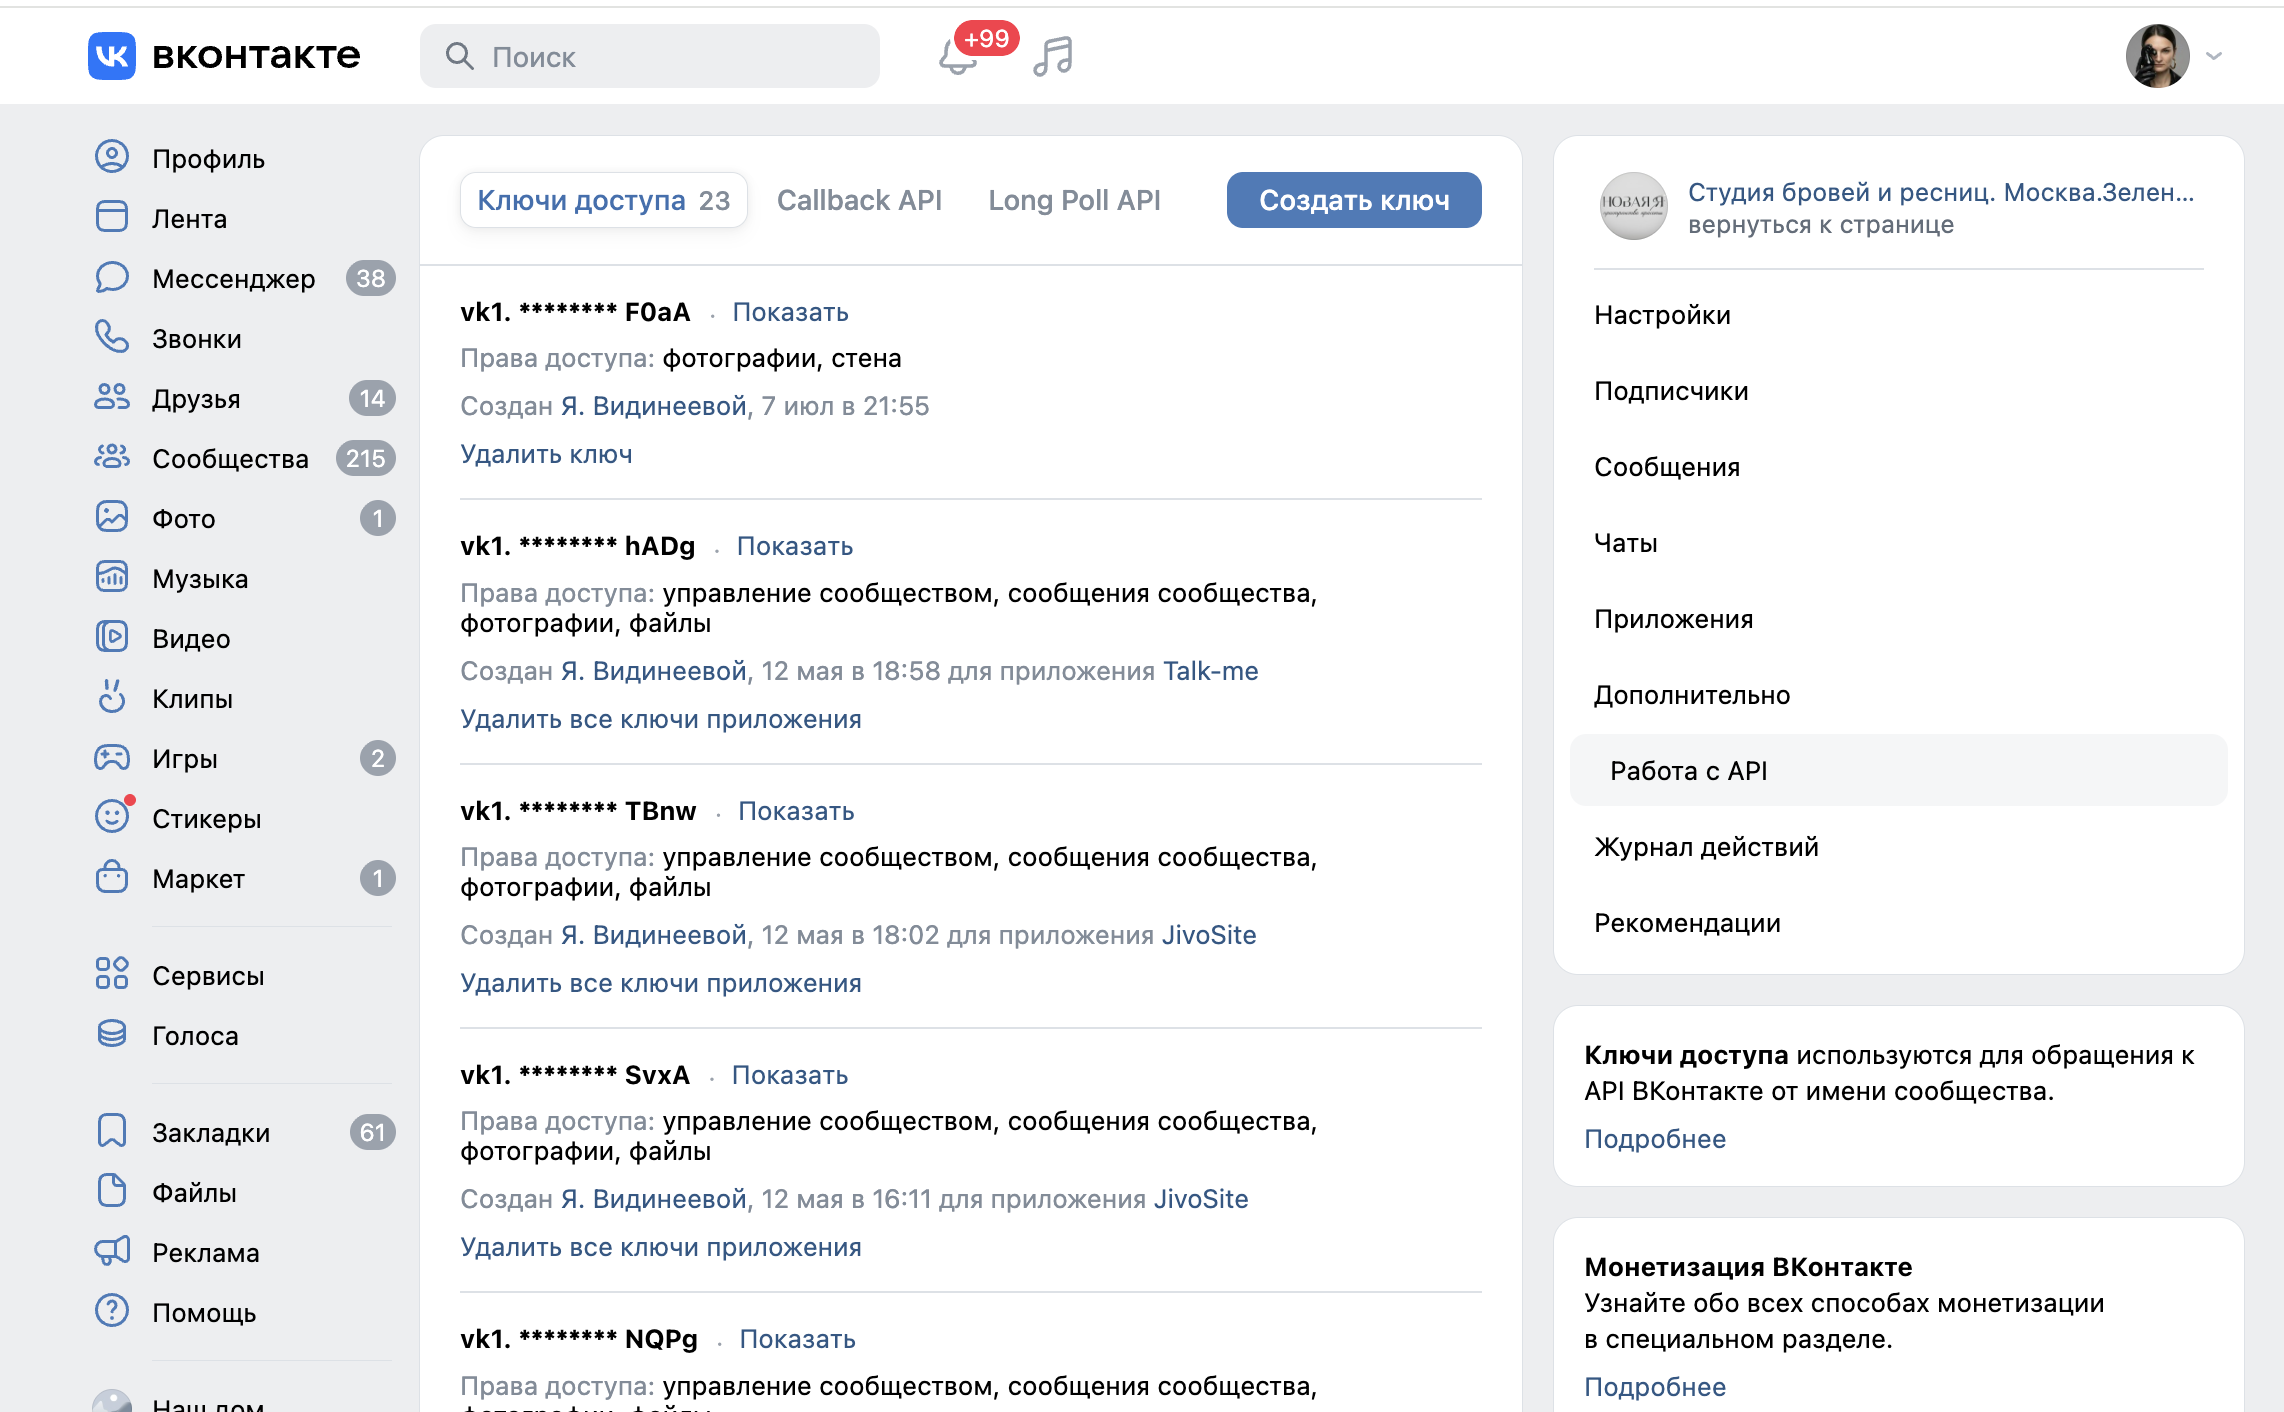Open Помощь question mark icon
This screenshot has width=2284, height=1412.
[112, 1312]
